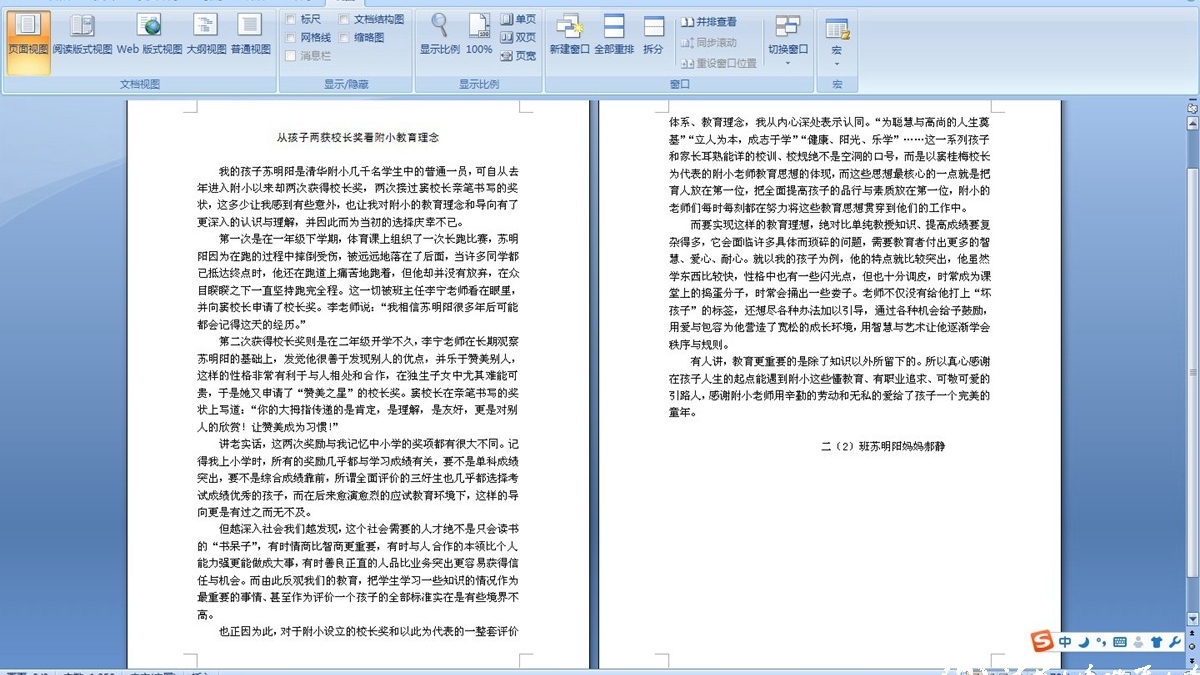Toggle the 消息栏 message bar checkbox
1200x675 pixels.
(291, 56)
